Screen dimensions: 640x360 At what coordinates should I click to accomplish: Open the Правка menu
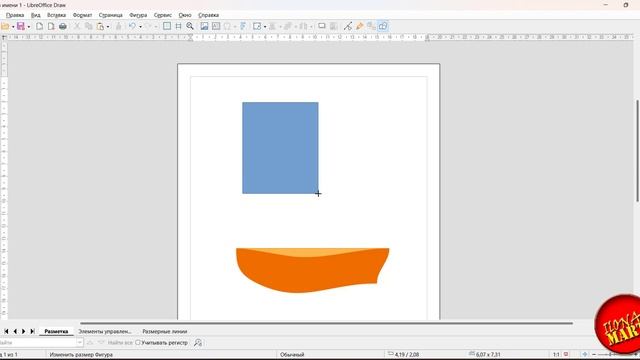[x=15, y=15]
